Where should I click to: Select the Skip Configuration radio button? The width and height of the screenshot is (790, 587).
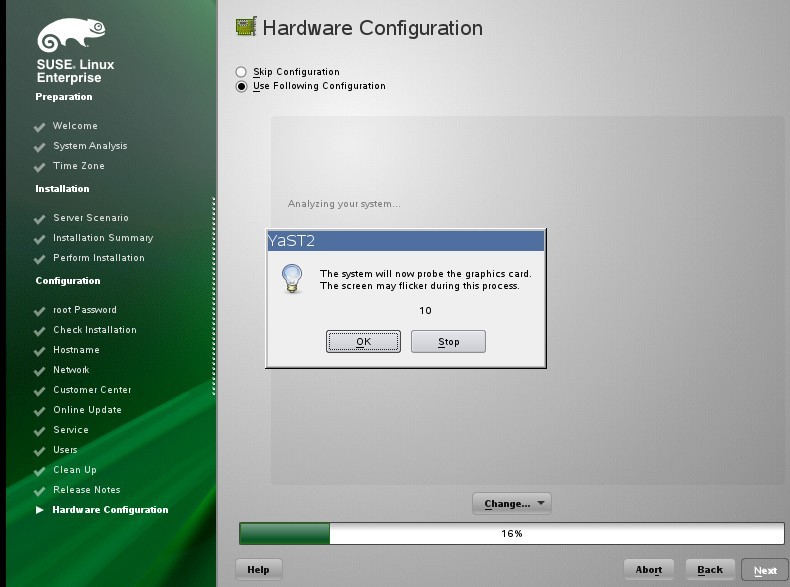tap(241, 72)
